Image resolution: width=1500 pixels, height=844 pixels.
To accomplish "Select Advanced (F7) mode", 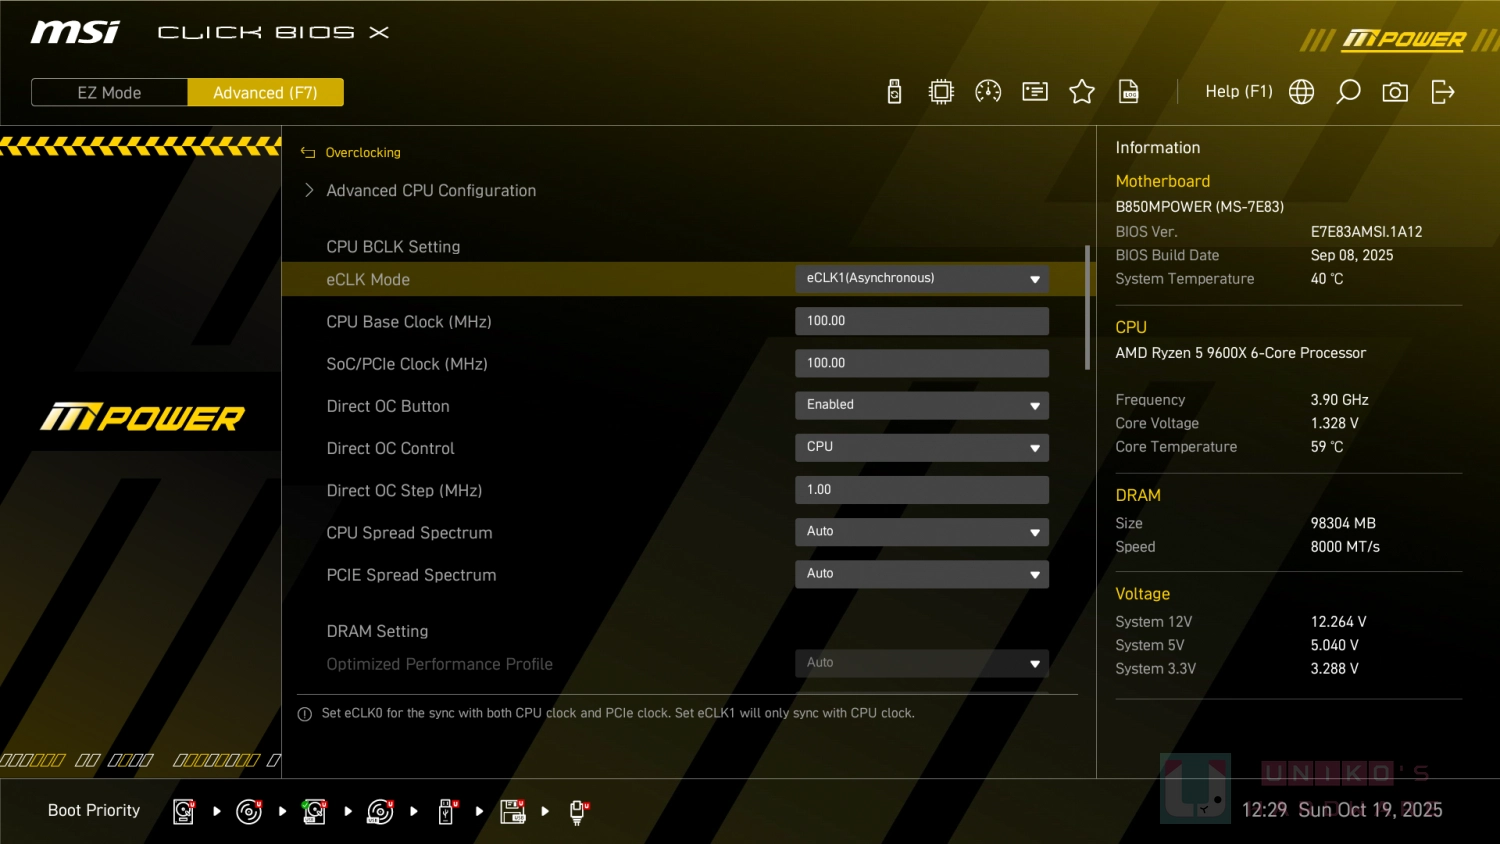I will coord(265,92).
